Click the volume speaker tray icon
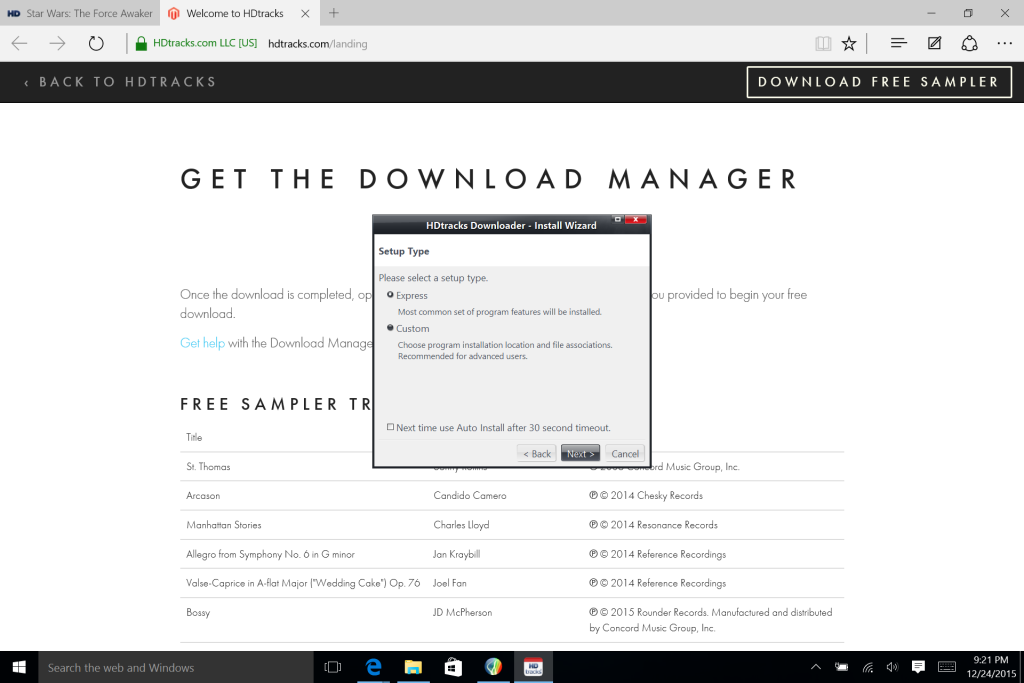The image size is (1024, 683). click(892, 667)
